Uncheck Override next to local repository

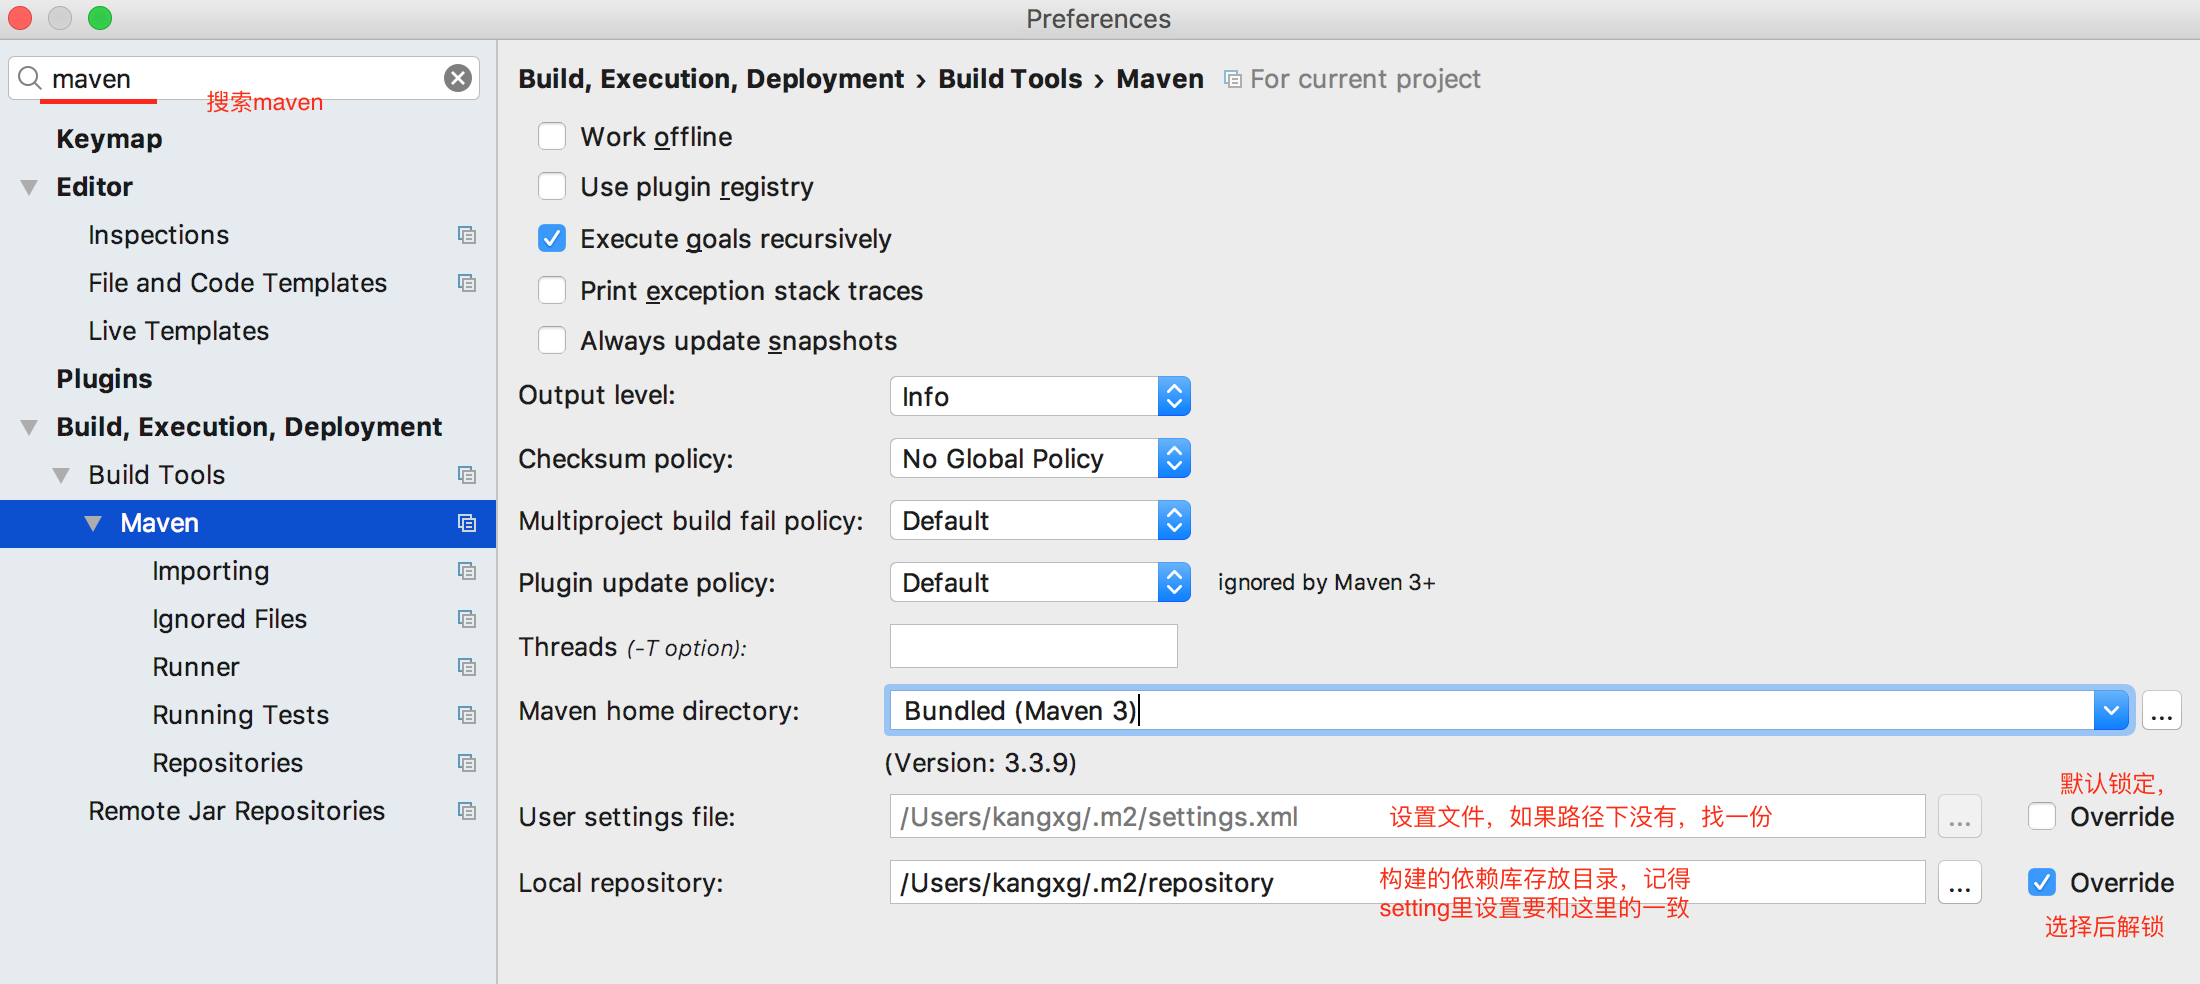click(x=2043, y=882)
